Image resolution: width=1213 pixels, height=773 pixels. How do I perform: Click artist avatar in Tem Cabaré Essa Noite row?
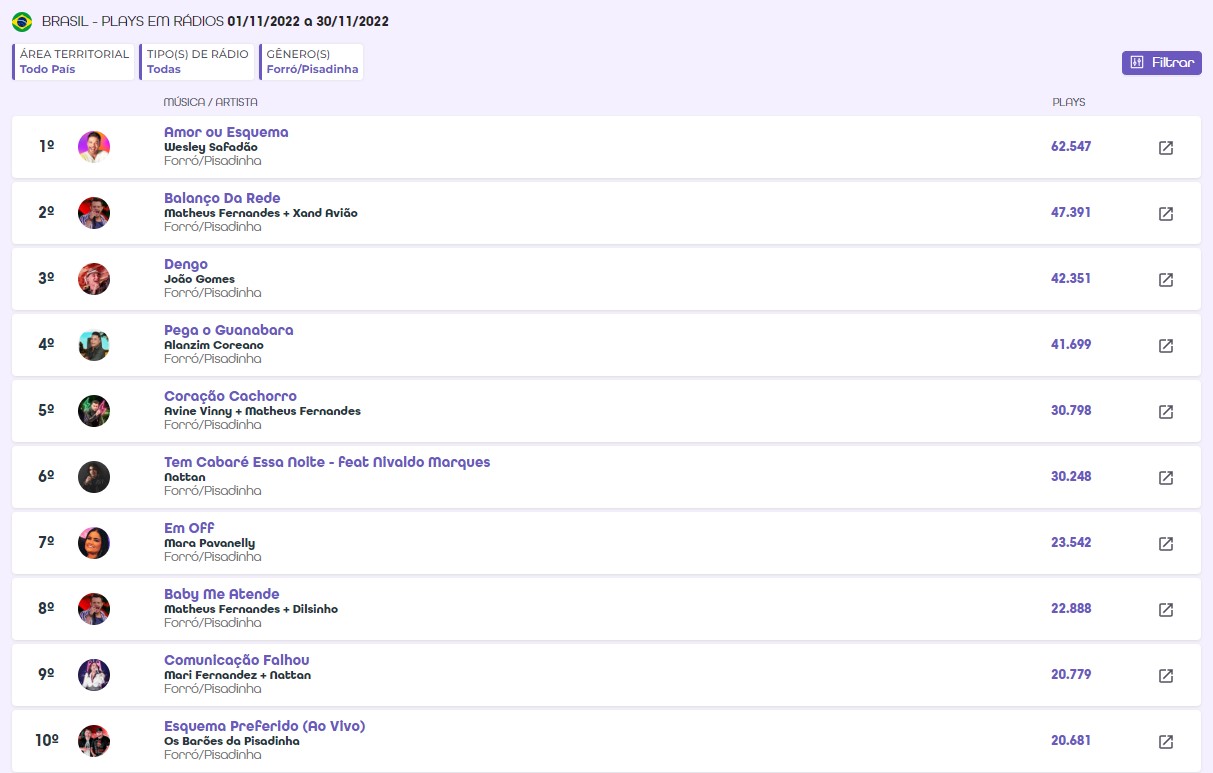[x=94, y=477]
